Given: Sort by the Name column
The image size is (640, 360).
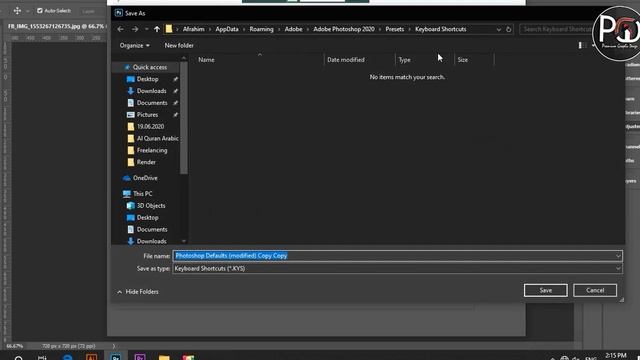Looking at the screenshot, I should [206, 60].
